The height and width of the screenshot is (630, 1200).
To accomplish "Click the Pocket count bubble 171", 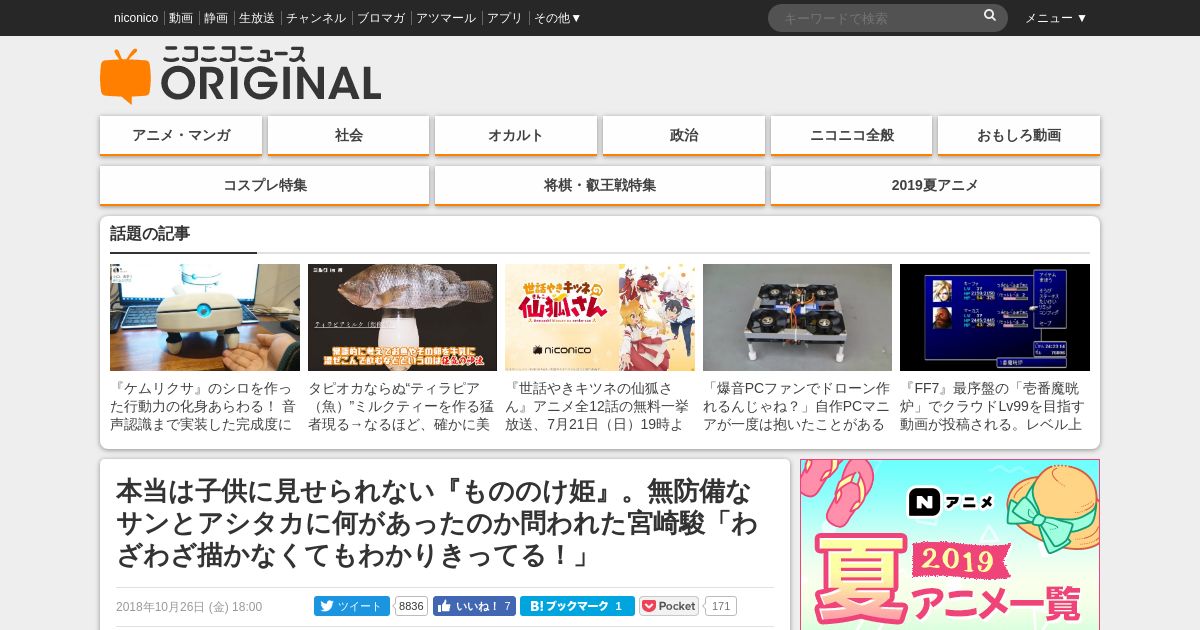I will coord(721,606).
